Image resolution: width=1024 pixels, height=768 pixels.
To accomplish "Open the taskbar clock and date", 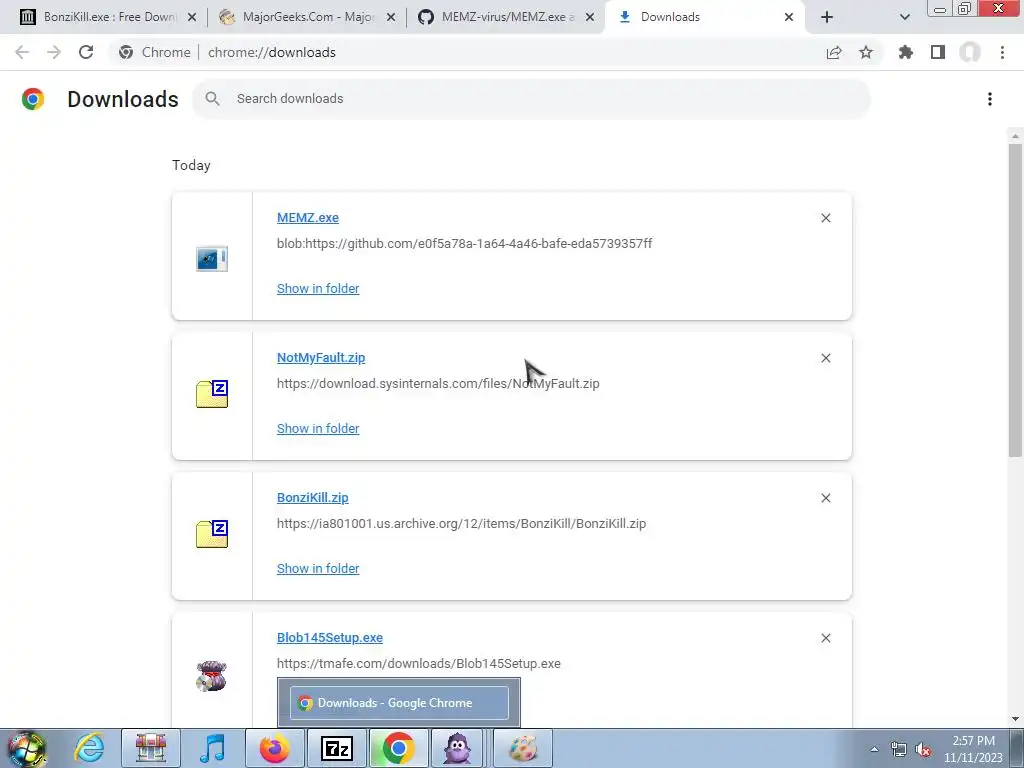I will 973,749.
